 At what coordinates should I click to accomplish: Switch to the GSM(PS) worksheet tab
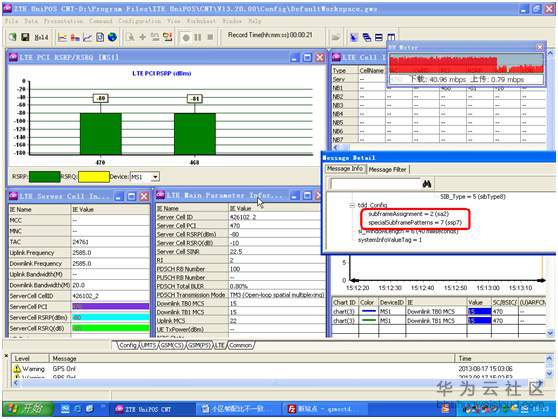click(x=199, y=345)
